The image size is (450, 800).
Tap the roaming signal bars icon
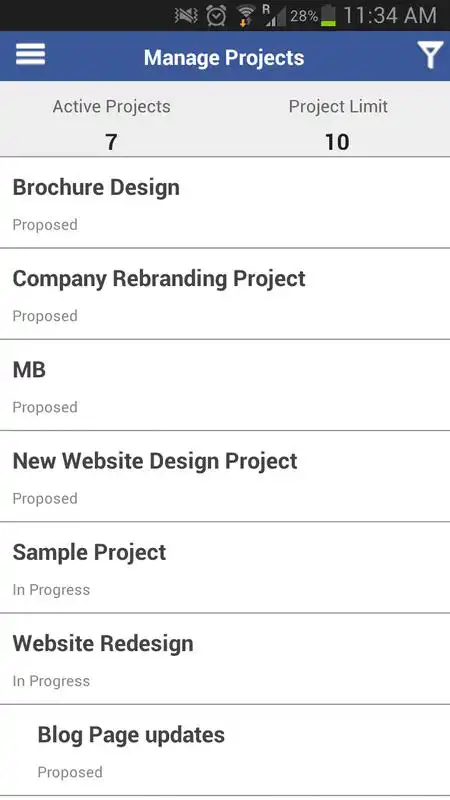[274, 16]
